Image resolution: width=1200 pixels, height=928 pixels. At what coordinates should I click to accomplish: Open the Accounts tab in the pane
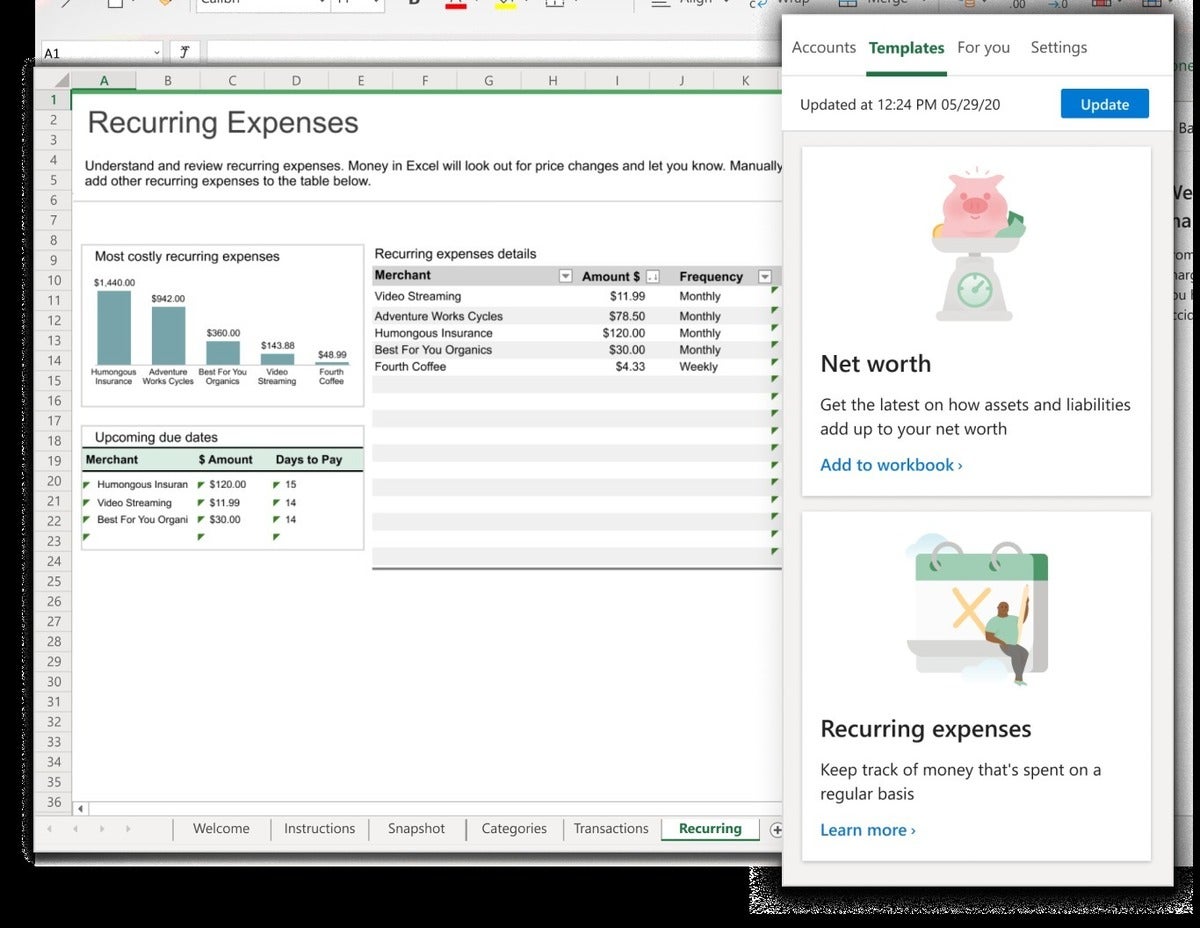[824, 47]
